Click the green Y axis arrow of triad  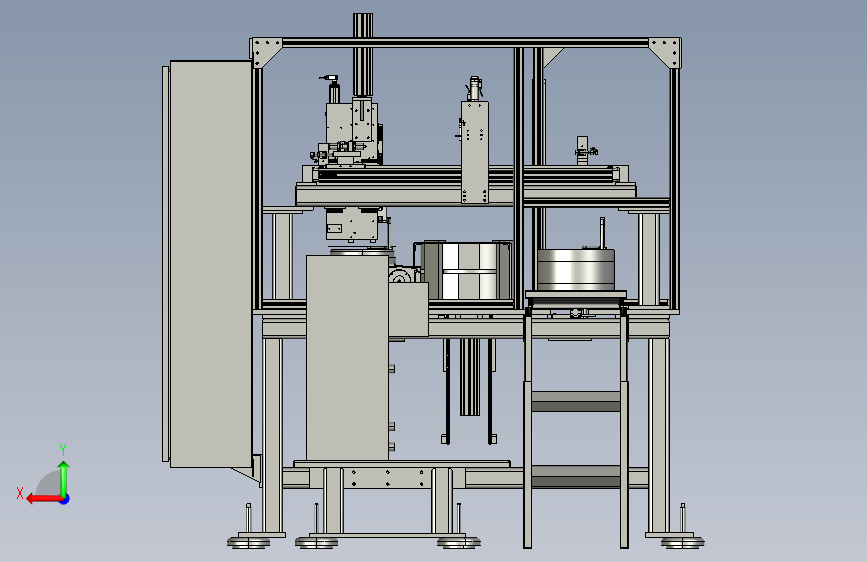(64, 478)
